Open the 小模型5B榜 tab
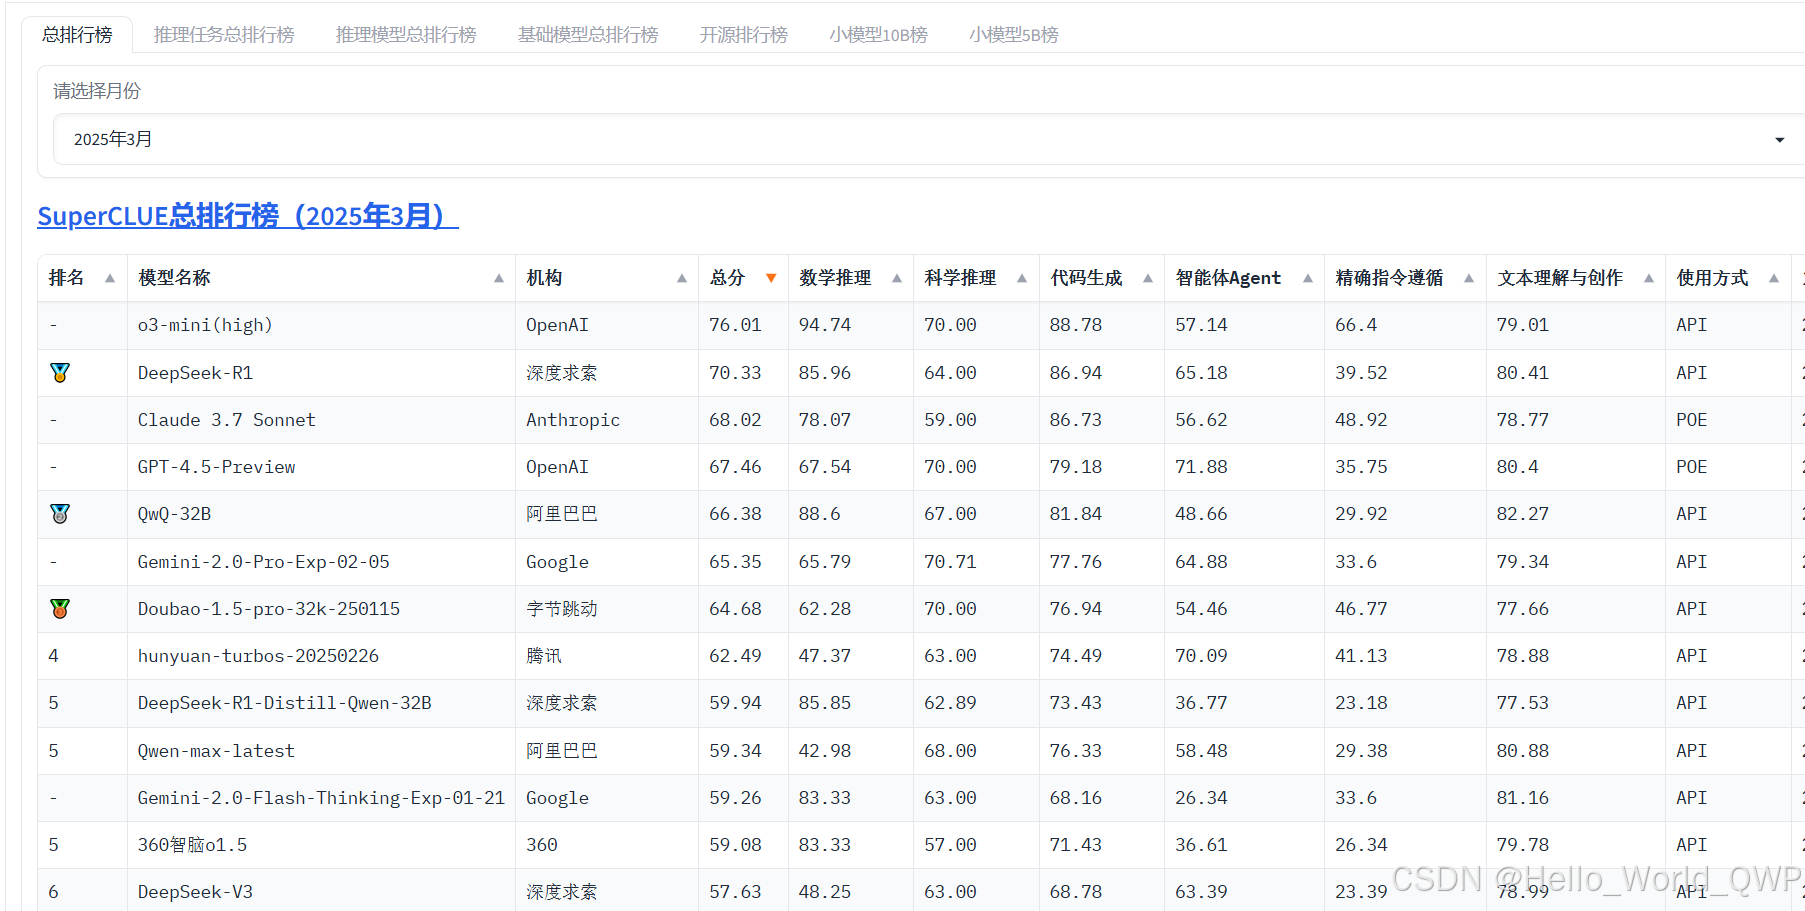 click(x=1013, y=35)
